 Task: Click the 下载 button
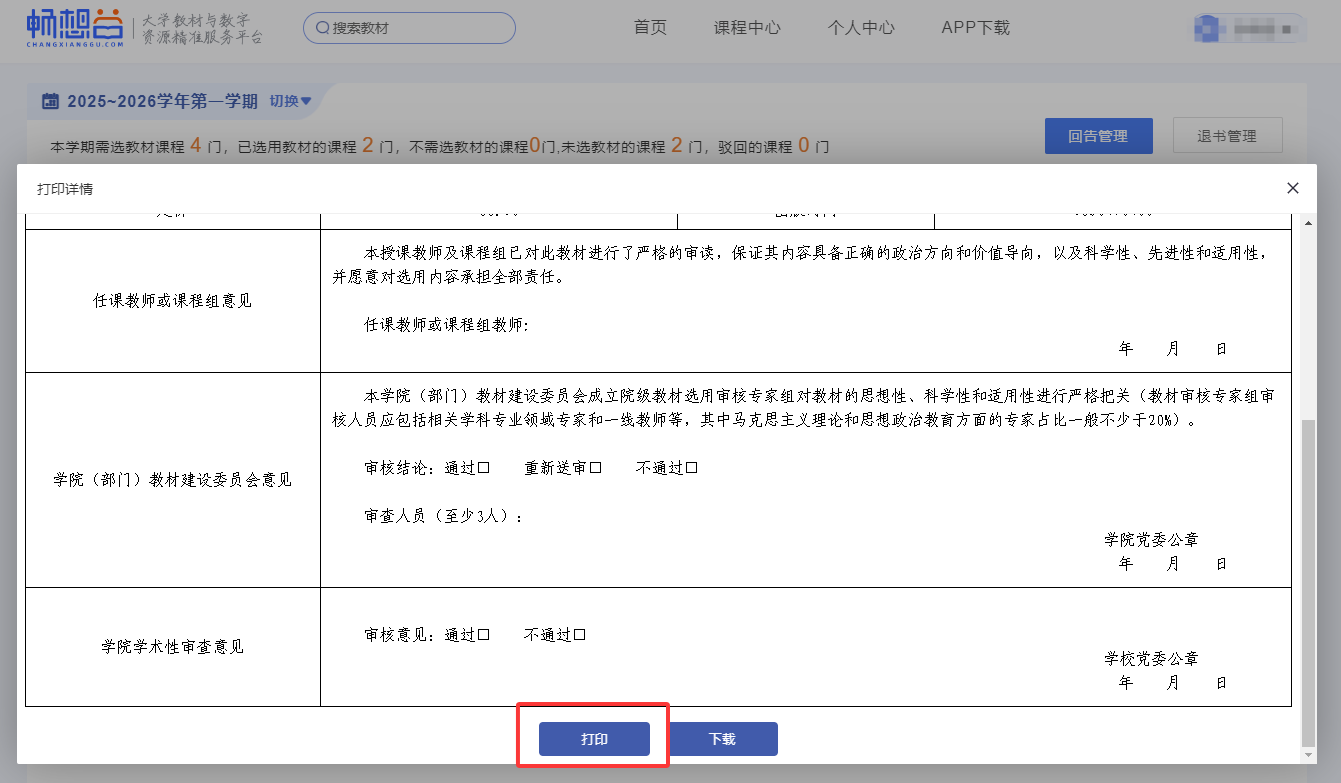[x=722, y=739]
